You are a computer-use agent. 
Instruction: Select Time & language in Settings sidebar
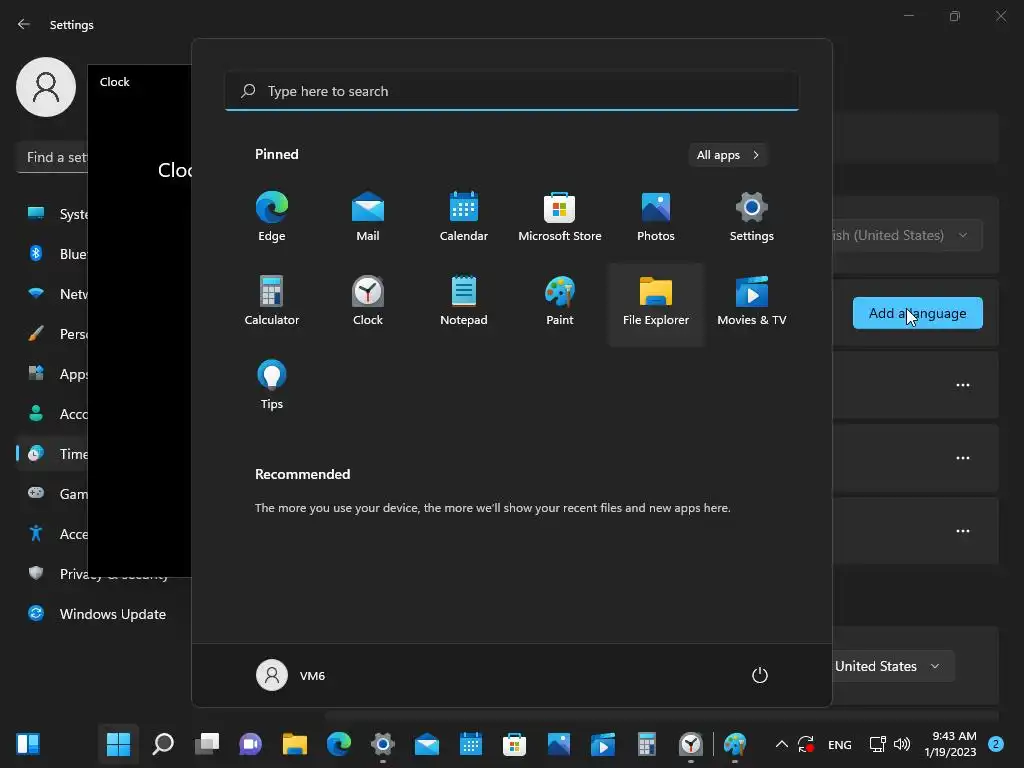tap(52, 454)
